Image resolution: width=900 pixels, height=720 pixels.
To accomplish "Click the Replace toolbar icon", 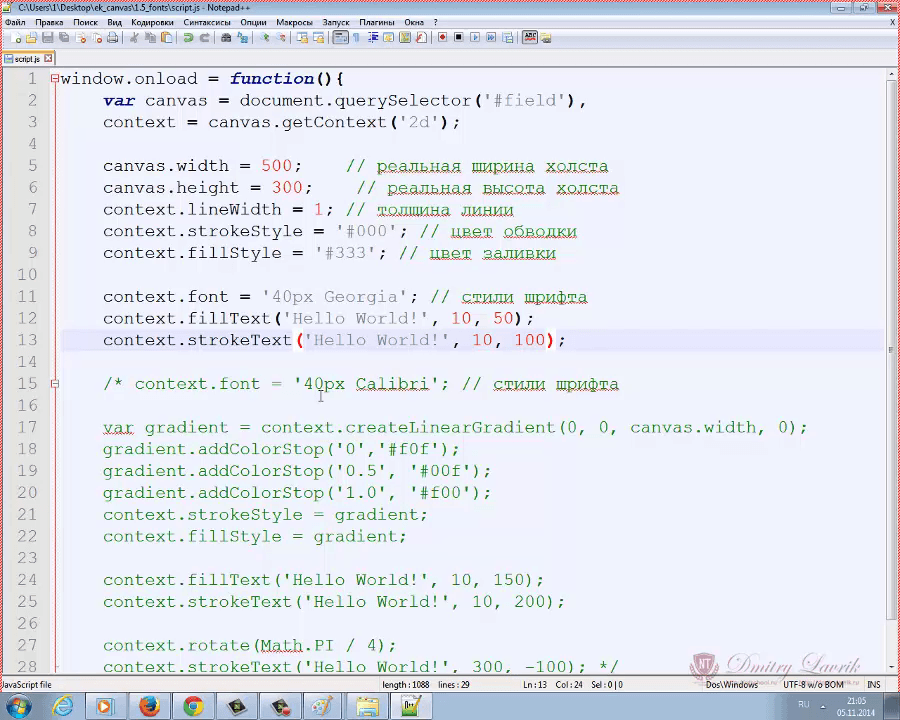I will point(242,38).
